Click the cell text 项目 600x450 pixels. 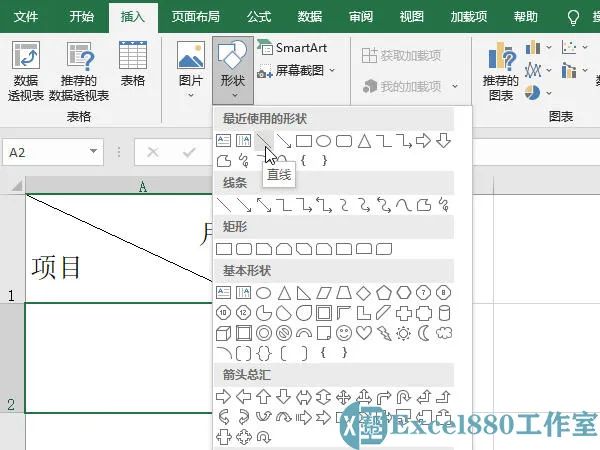pyautogui.click(x=56, y=267)
